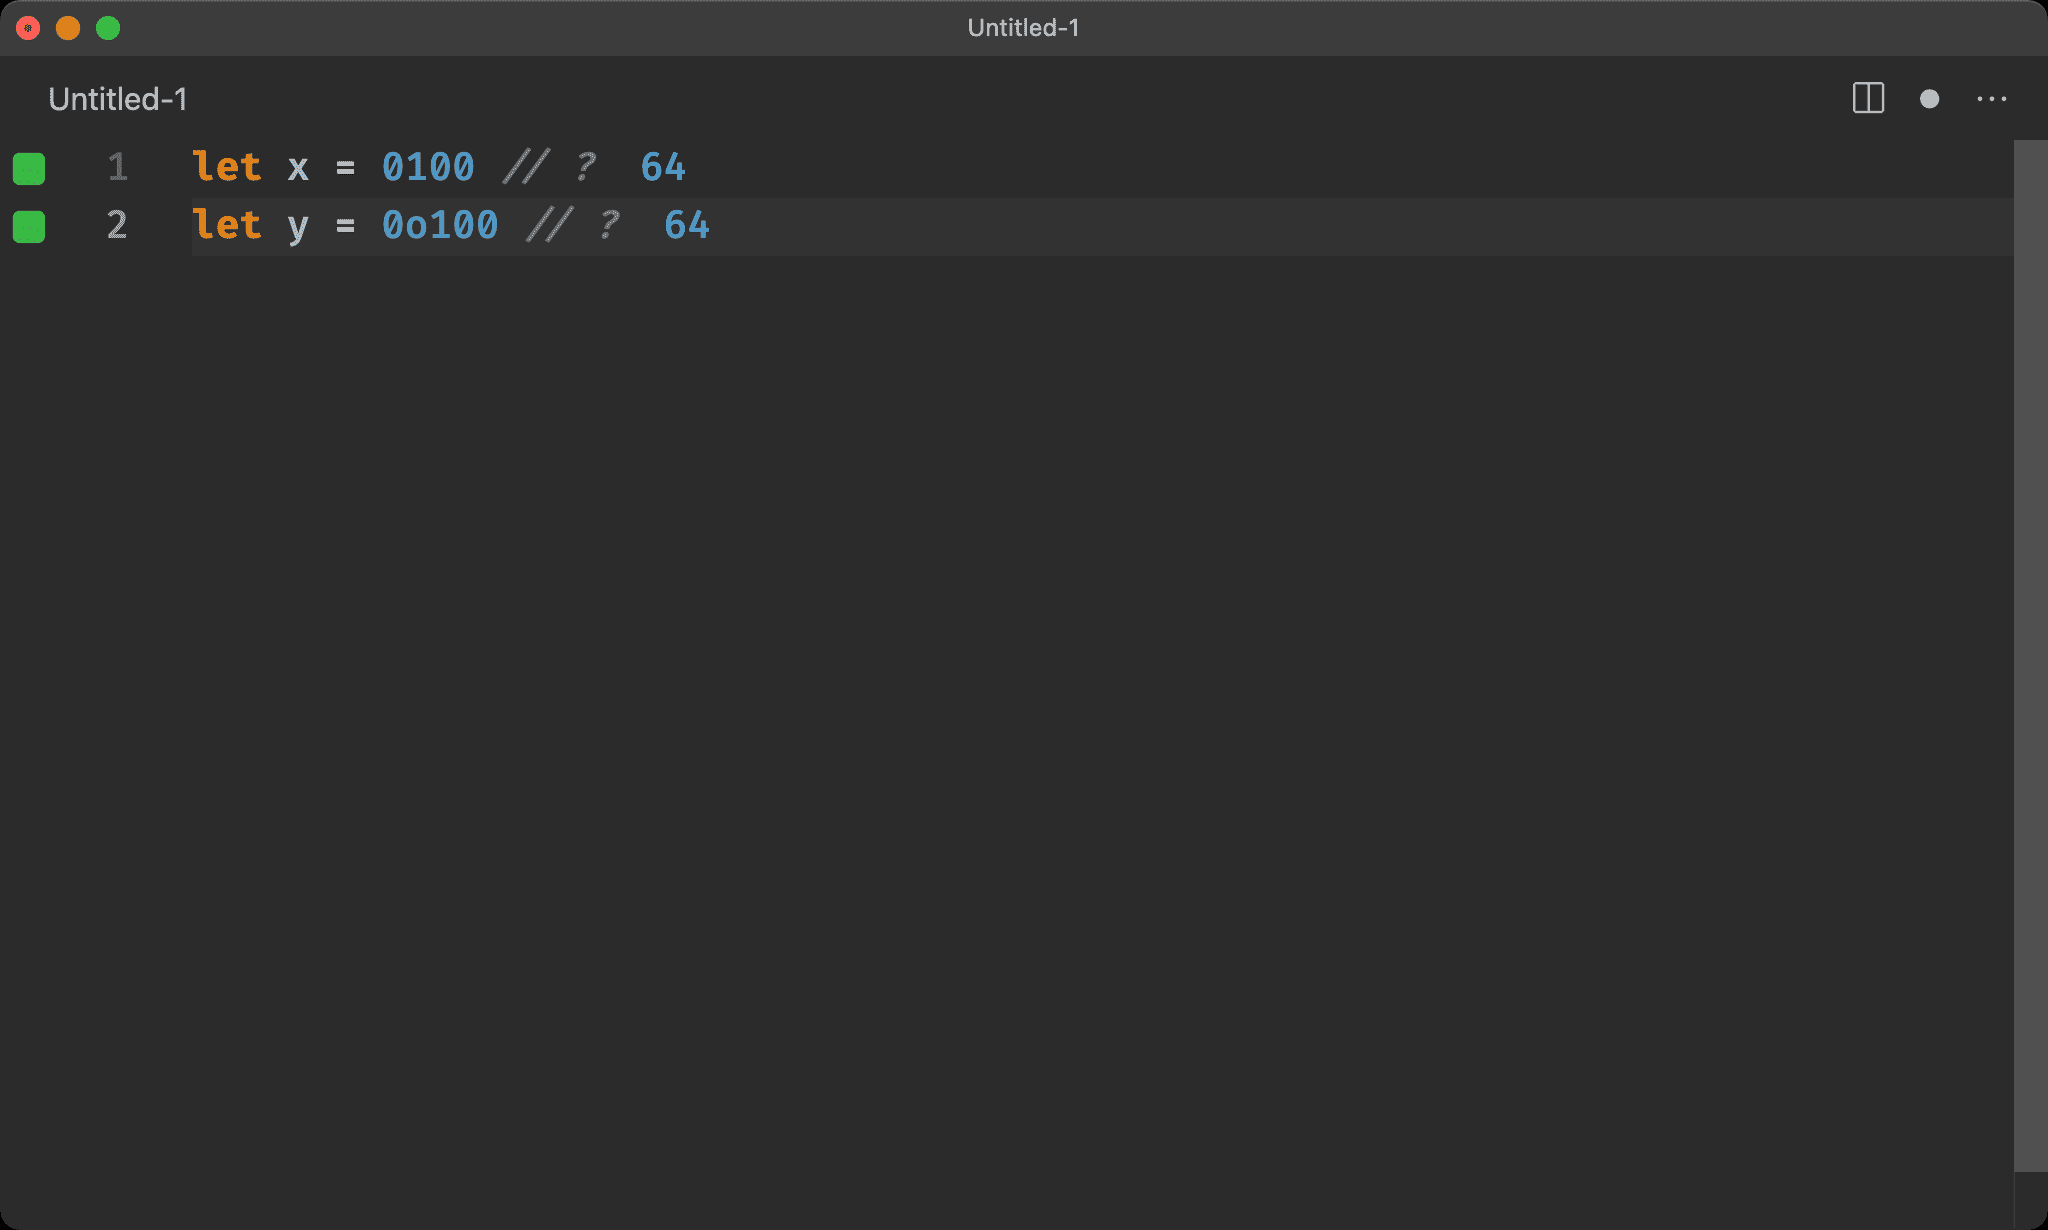
Task: Click line number 1 in the gutter
Action: pyautogui.click(x=117, y=167)
